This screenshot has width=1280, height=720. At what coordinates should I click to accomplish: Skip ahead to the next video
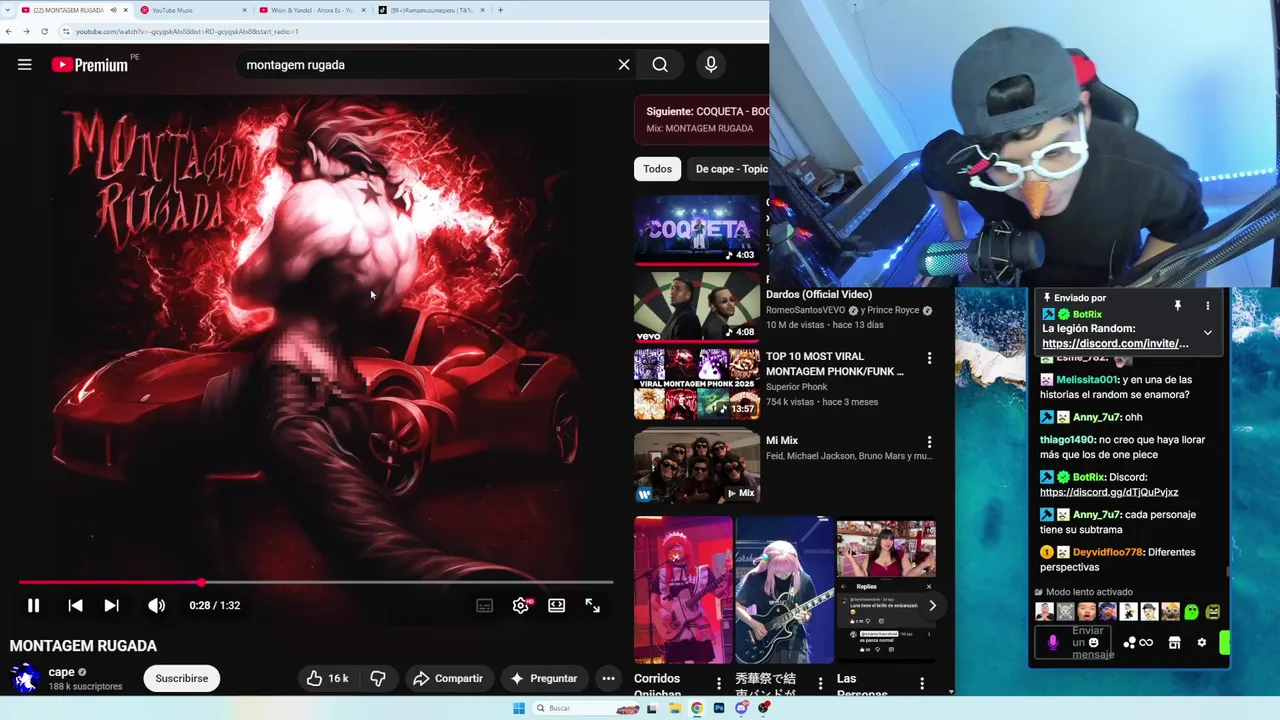click(x=112, y=605)
